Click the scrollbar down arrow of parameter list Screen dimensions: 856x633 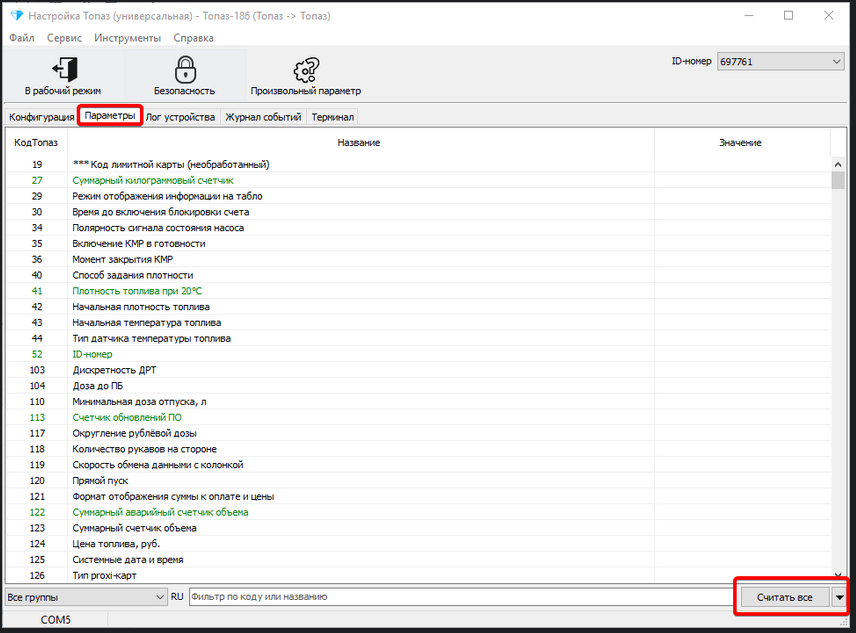pos(838,575)
